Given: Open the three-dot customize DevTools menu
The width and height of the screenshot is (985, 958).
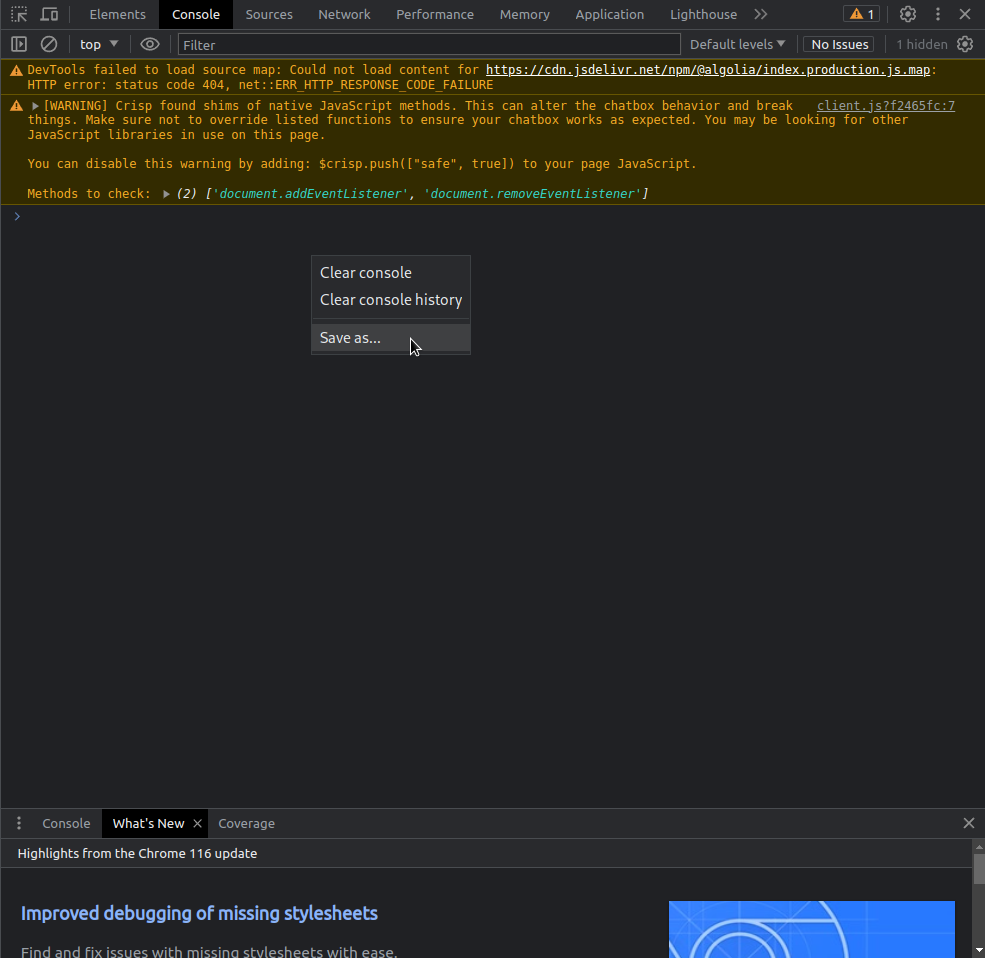Looking at the screenshot, I should 938,14.
